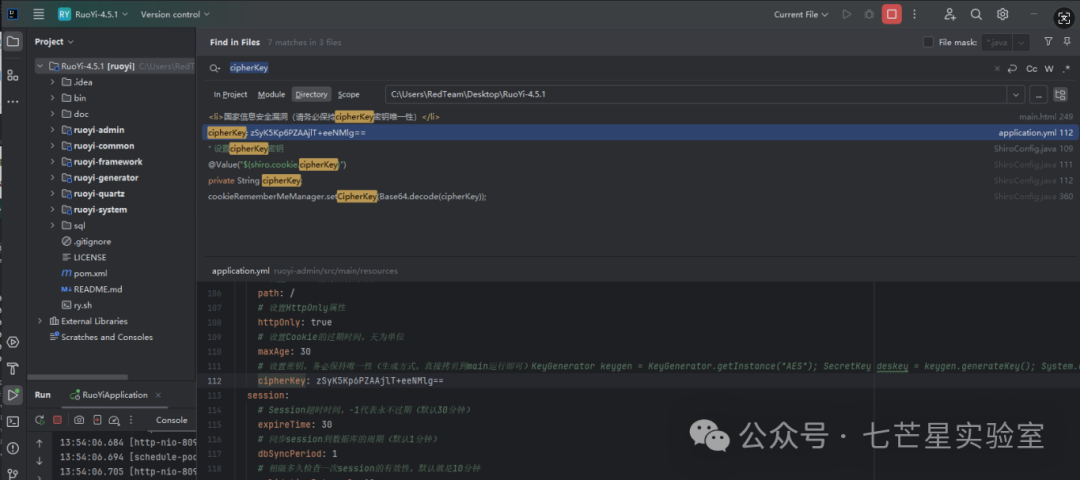The image size is (1080, 480).
Task: Expand the sql folder
Action: click(x=52, y=225)
